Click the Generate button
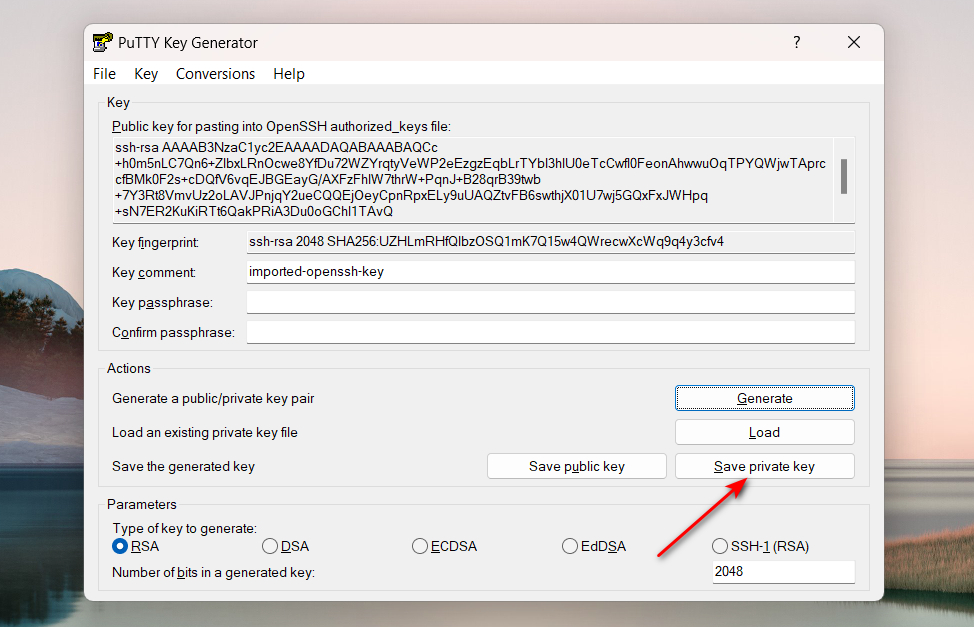The width and height of the screenshot is (974, 627). 765,398
